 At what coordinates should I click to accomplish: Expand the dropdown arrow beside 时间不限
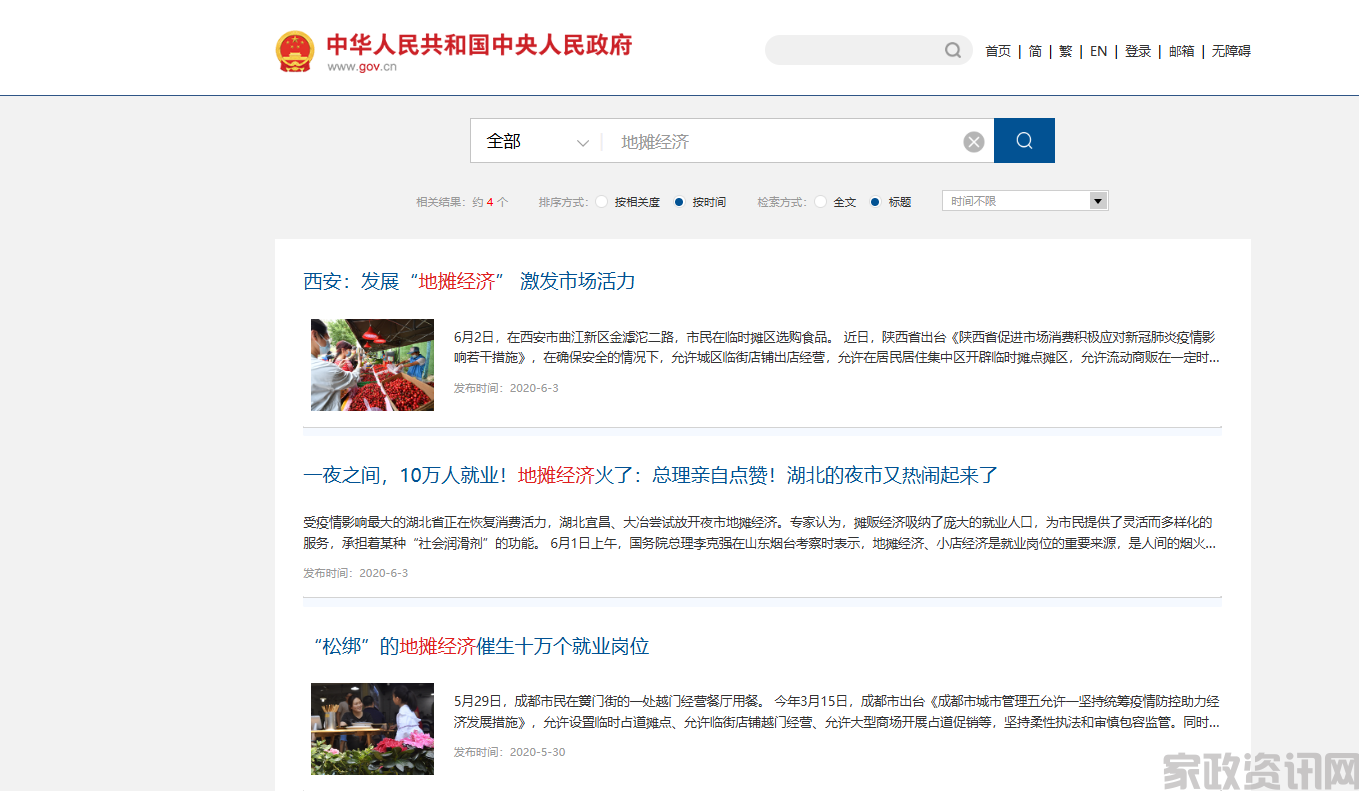pos(1097,200)
